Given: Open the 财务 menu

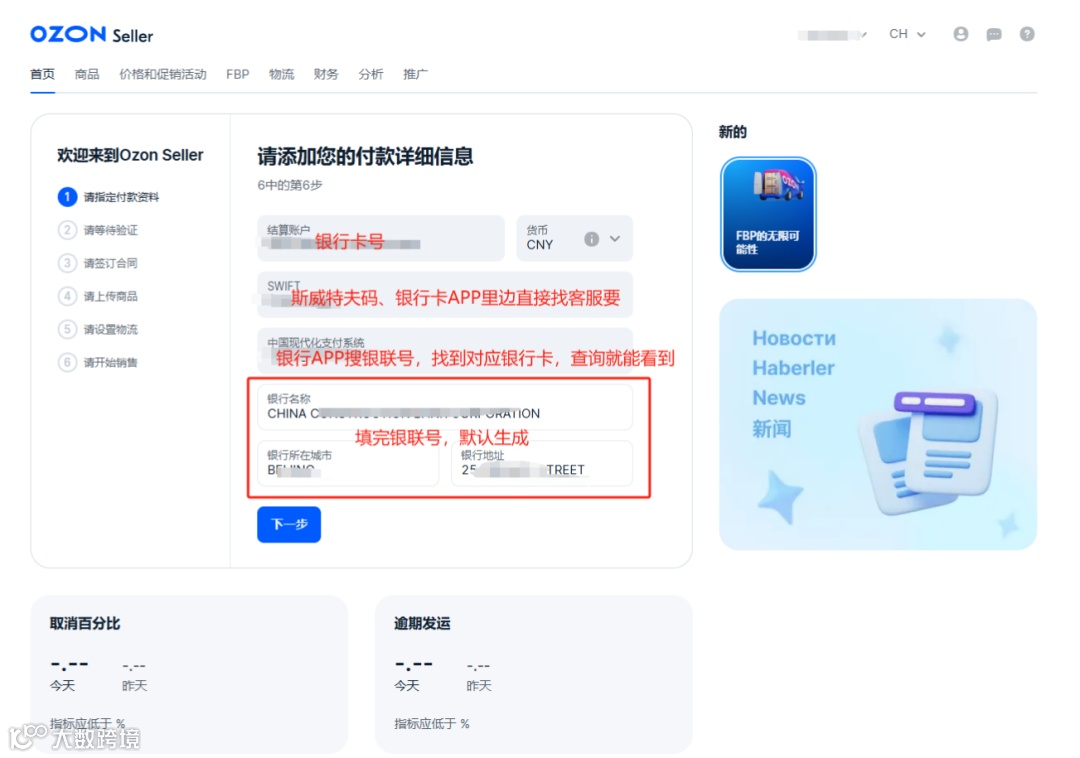Looking at the screenshot, I should pos(326,74).
